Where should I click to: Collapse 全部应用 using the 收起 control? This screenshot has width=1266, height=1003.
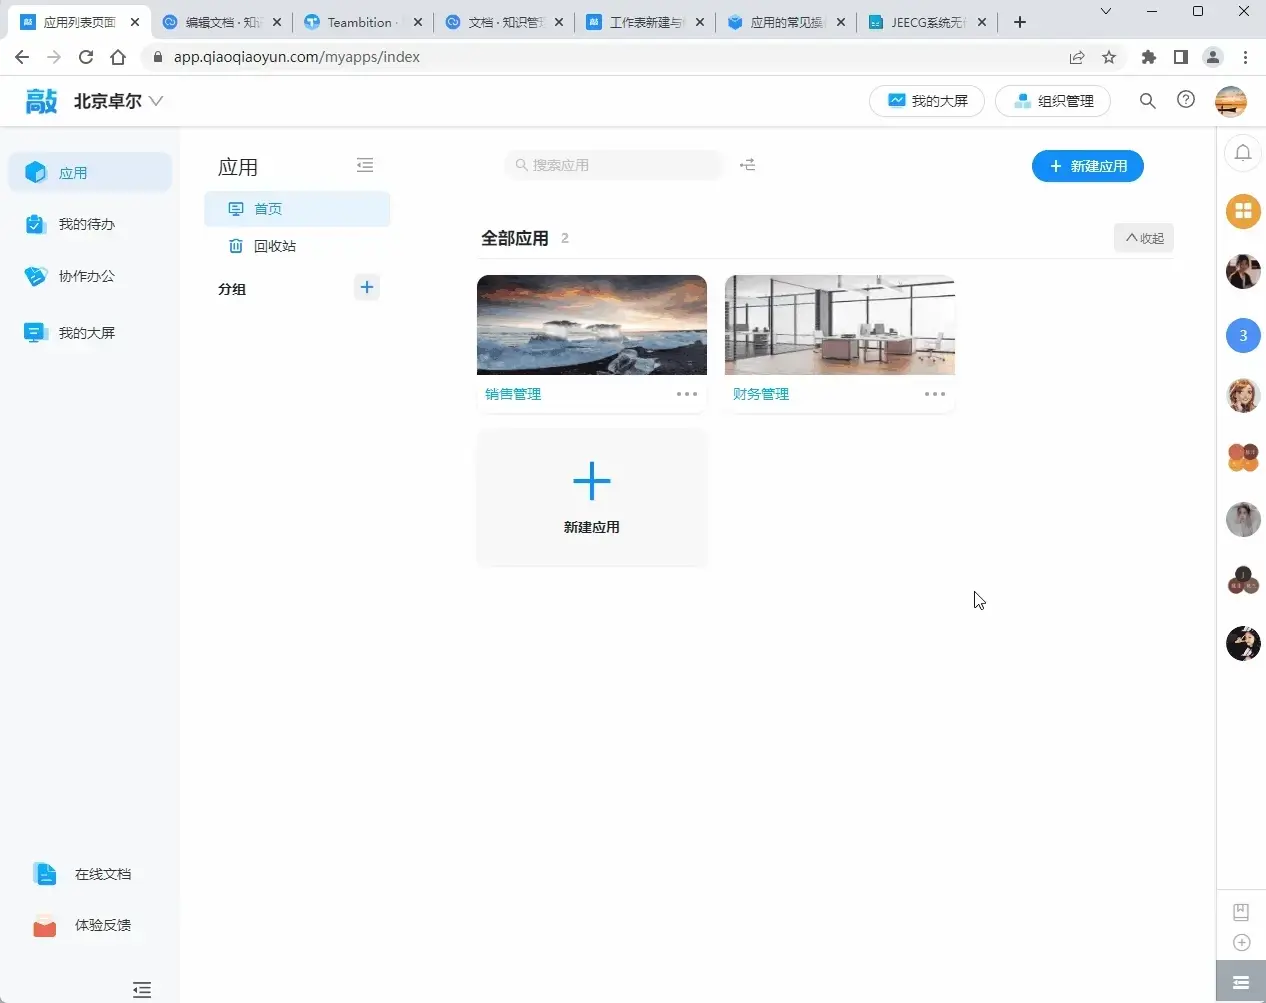pyautogui.click(x=1143, y=238)
